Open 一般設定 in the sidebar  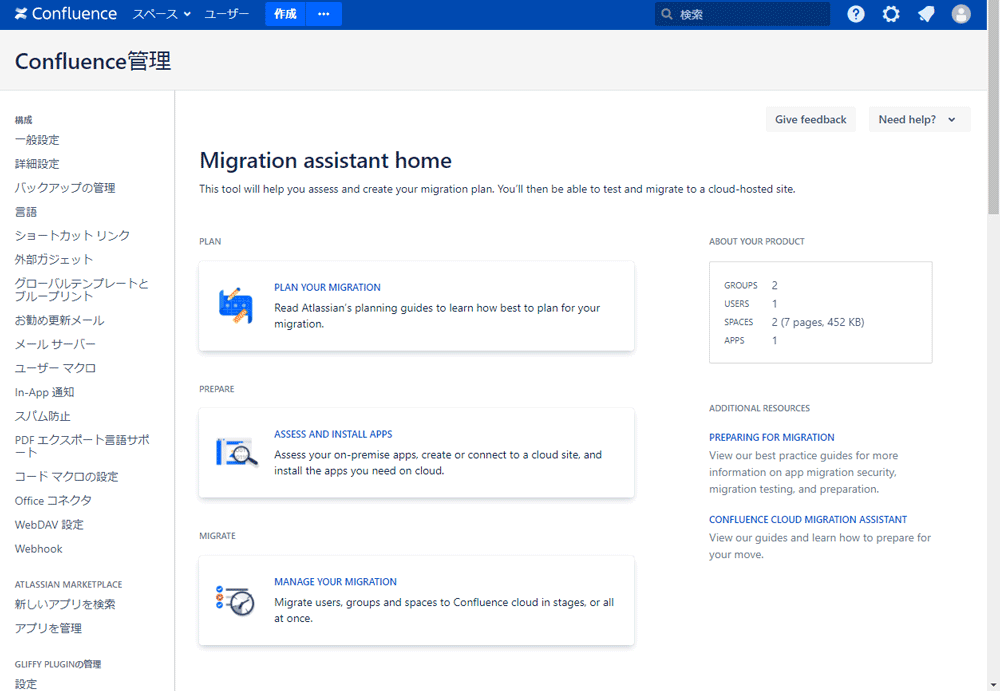(37, 140)
